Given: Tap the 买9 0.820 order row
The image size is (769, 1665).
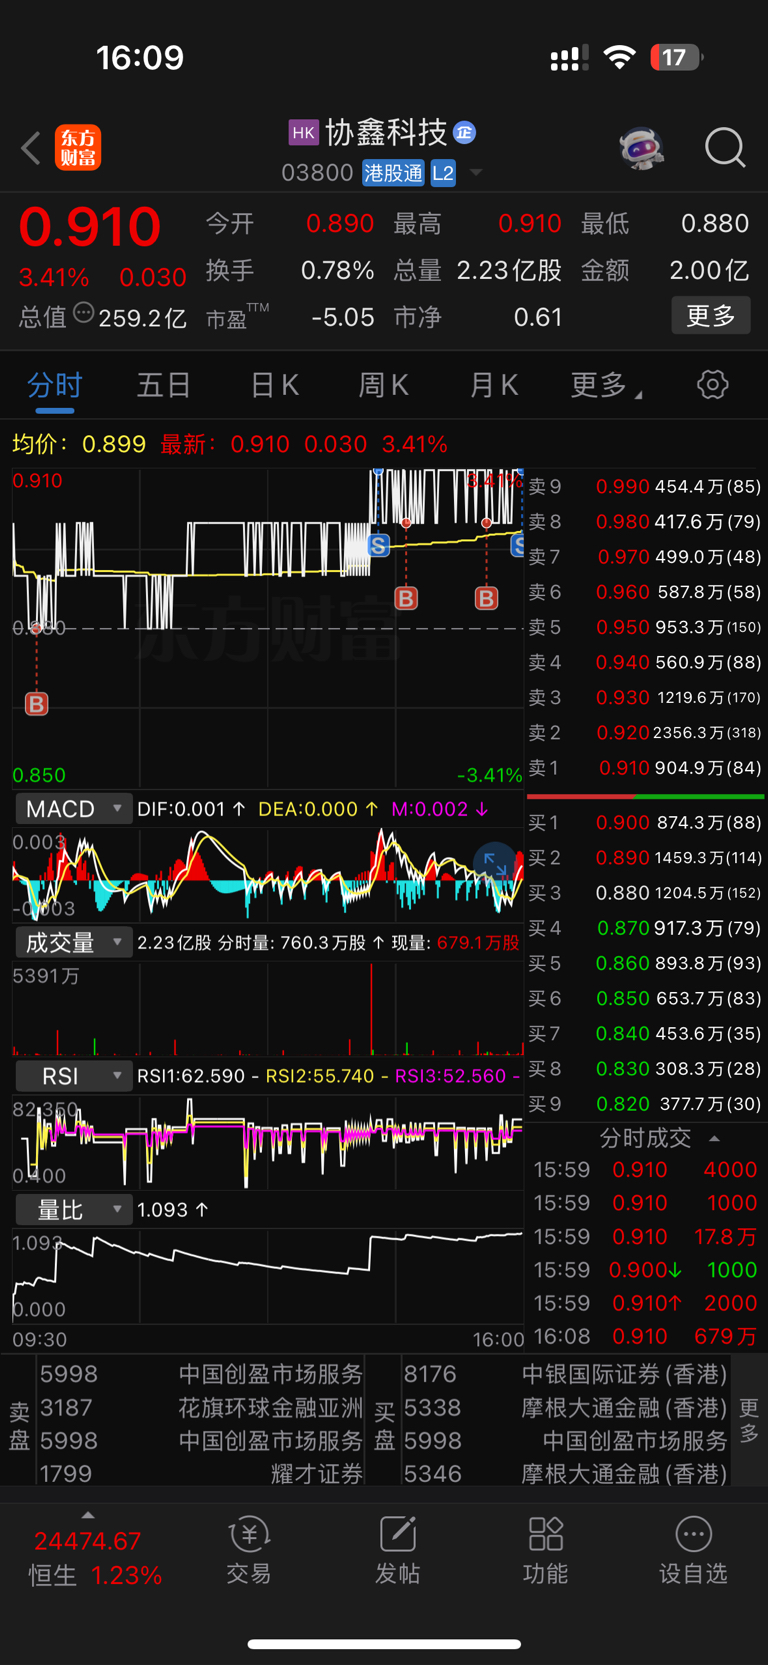Looking at the screenshot, I should pos(645,1104).
